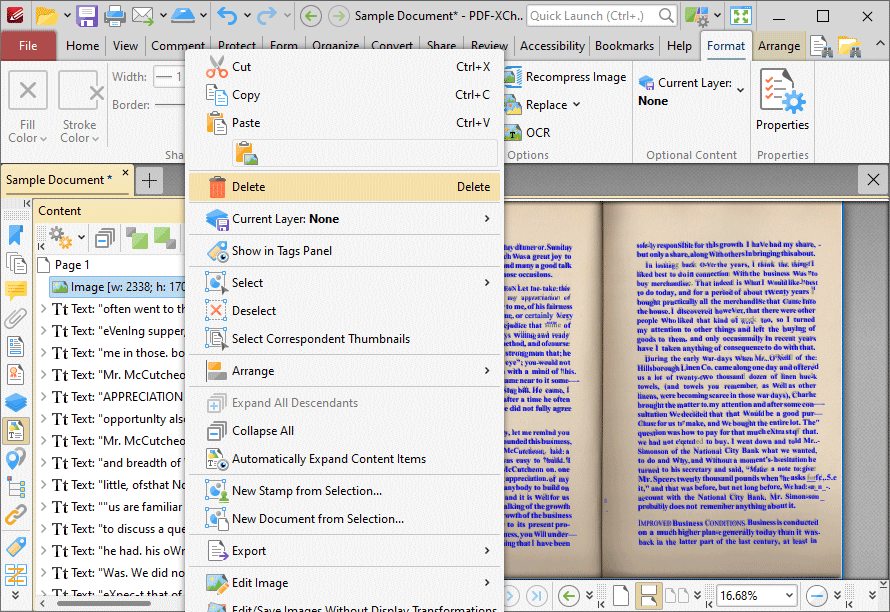Click Deselect in the context menu
890x612 pixels.
(x=346, y=311)
